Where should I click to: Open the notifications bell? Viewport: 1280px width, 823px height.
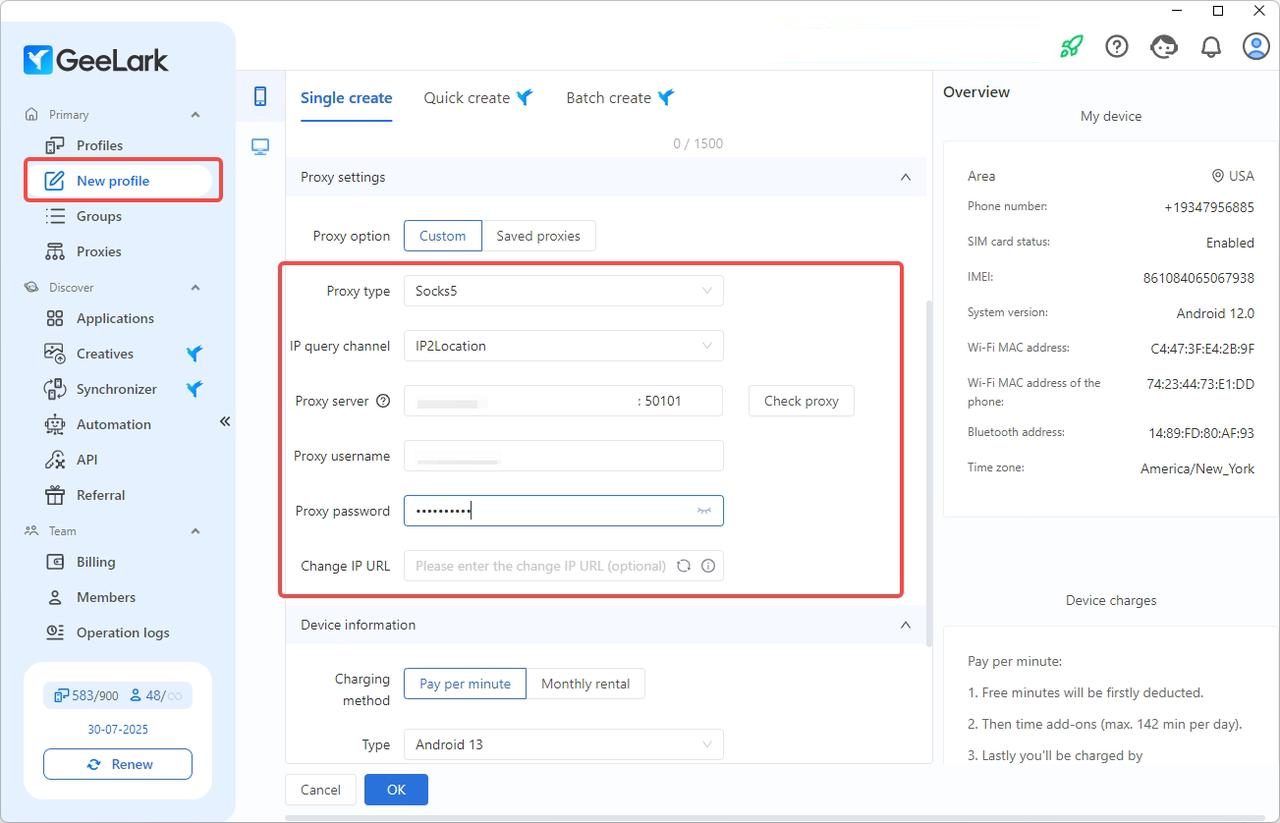[1210, 46]
